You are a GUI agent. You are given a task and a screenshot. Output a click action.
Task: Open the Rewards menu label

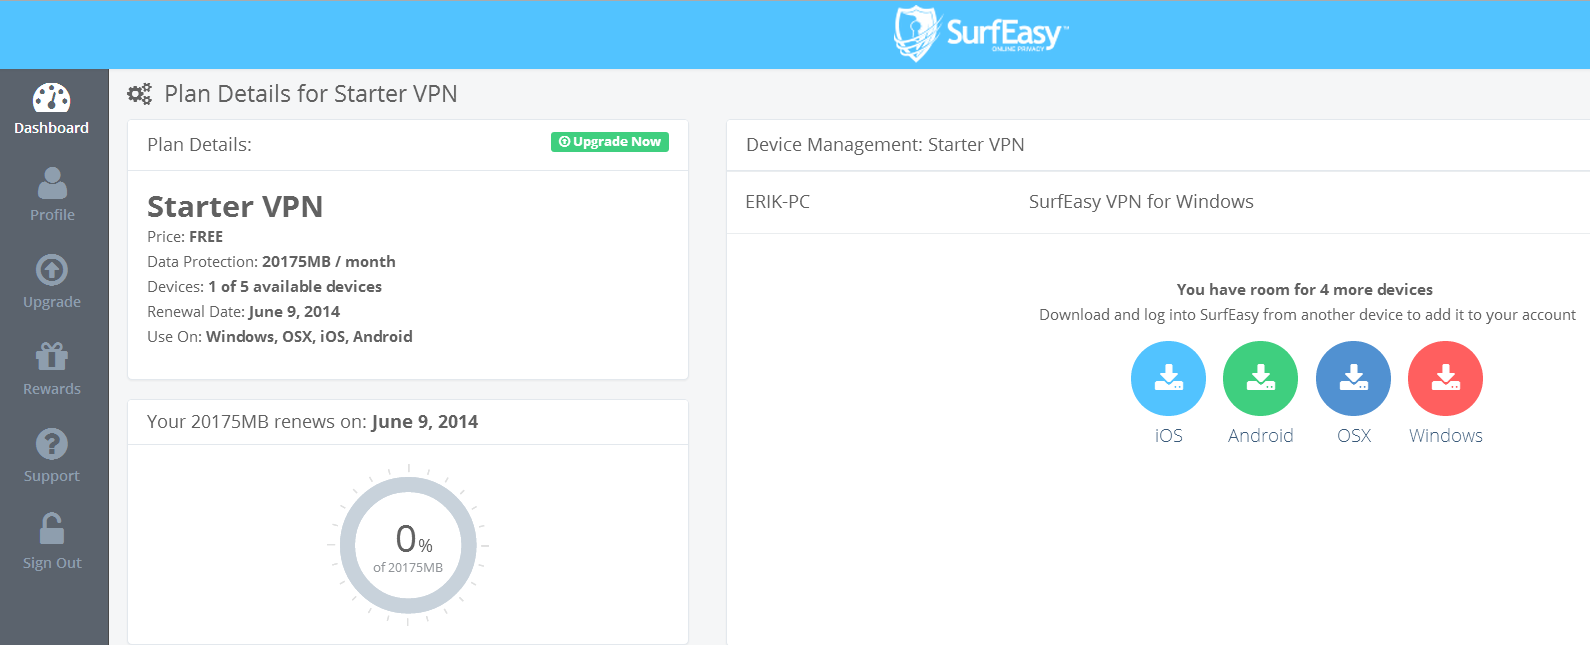click(x=52, y=389)
